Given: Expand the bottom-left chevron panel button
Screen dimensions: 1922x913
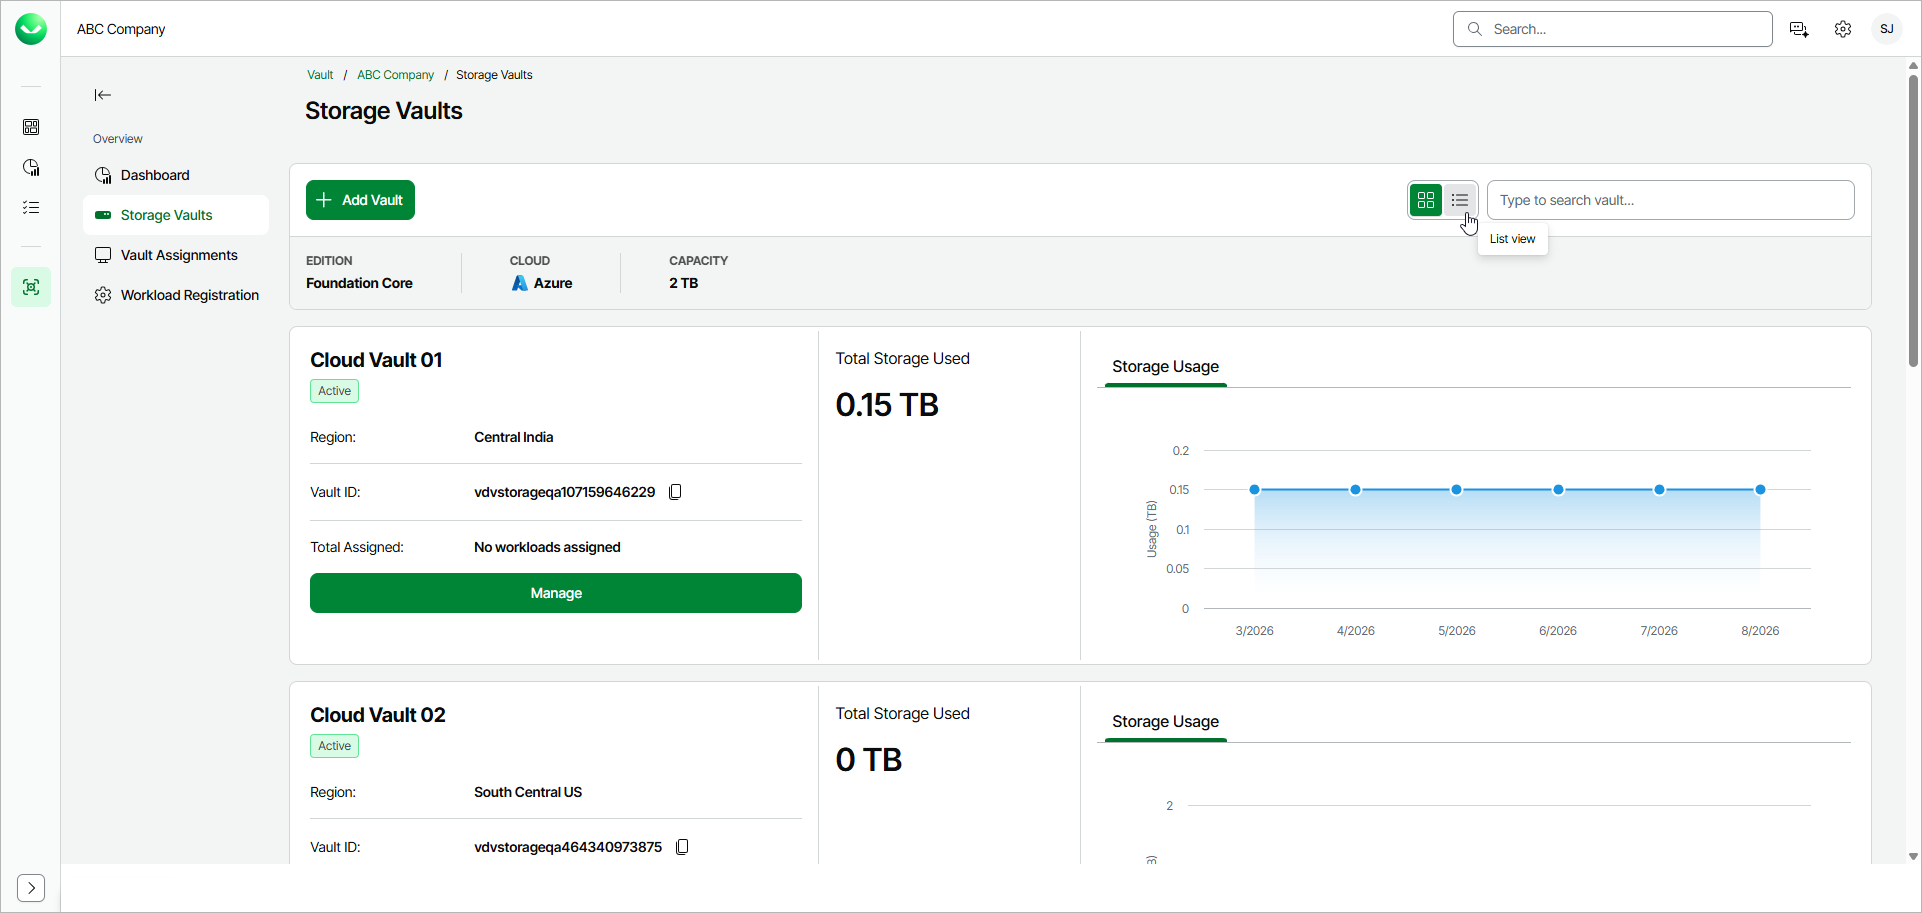Looking at the screenshot, I should pos(31,888).
